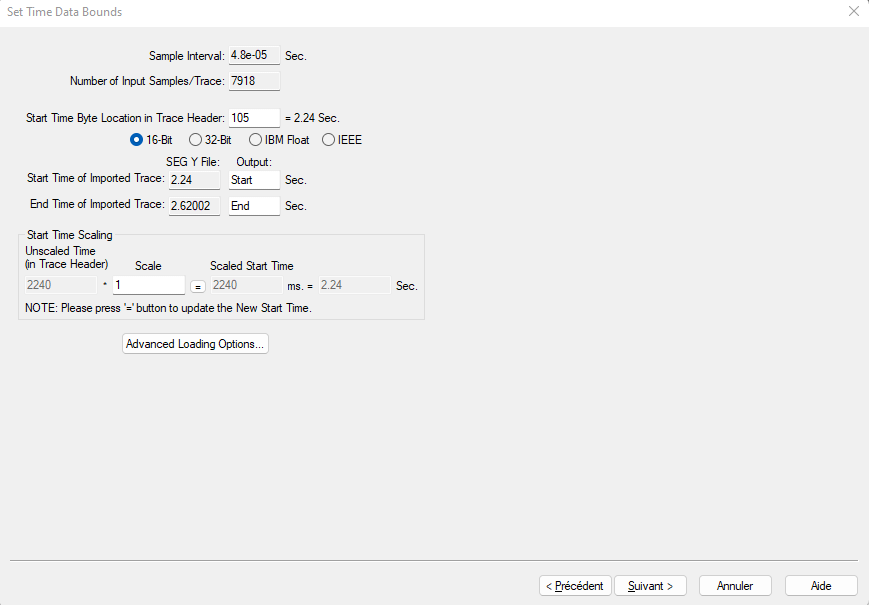This screenshot has height=605, width=869.
Task: Pick the IEEE radio option
Action: 329,140
